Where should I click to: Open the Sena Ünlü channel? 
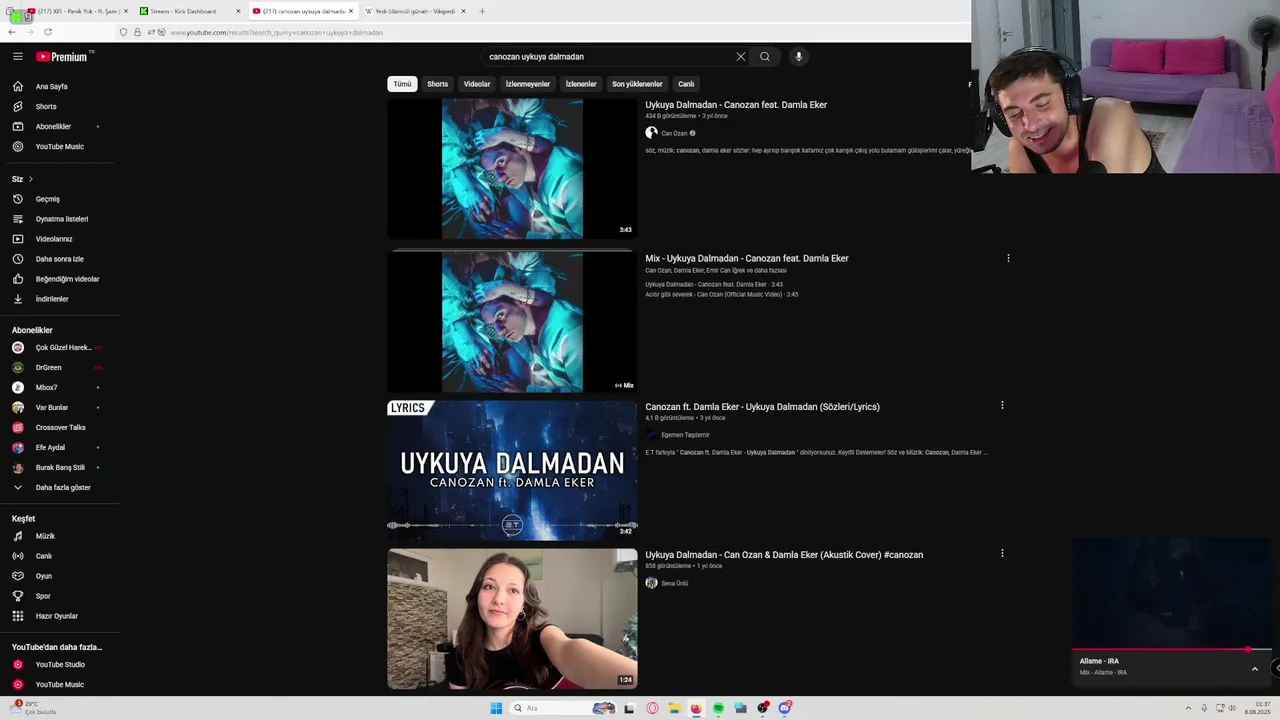(x=674, y=583)
